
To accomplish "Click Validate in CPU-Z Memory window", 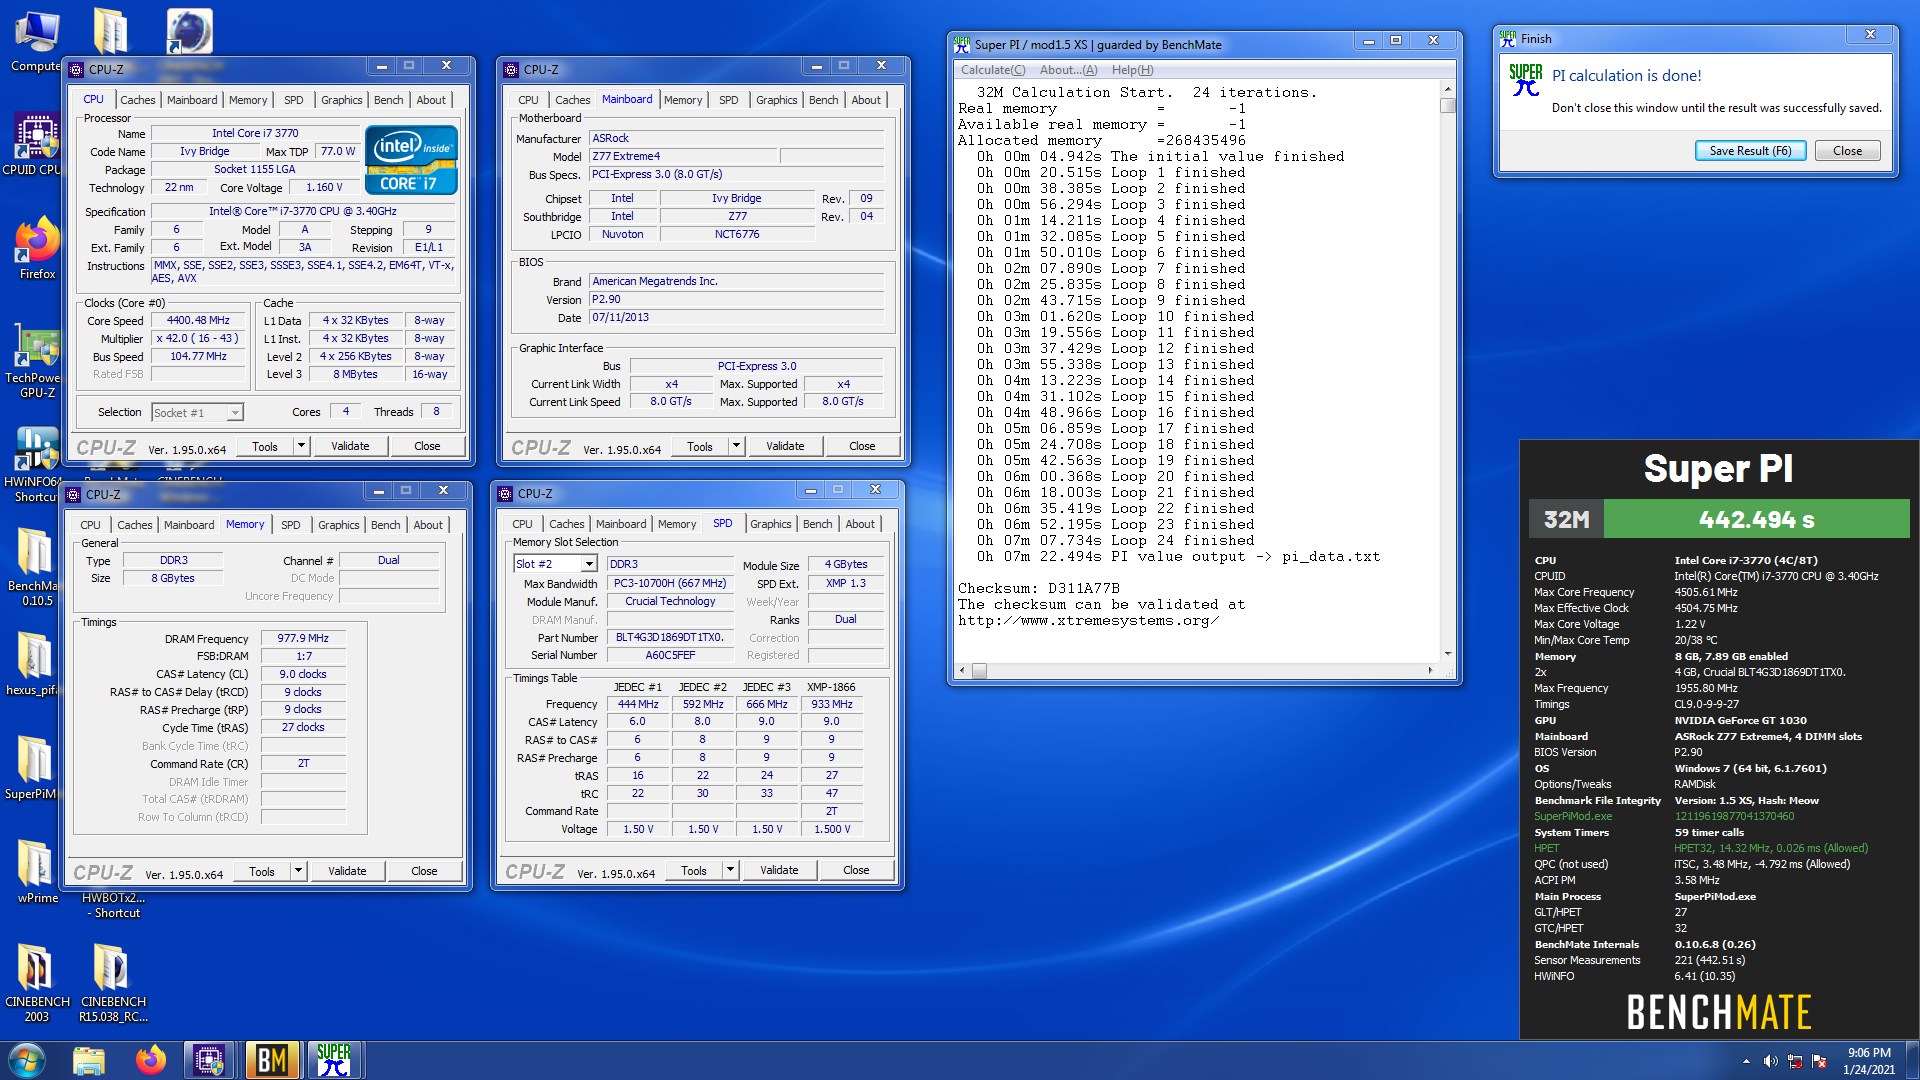I will pos(347,871).
